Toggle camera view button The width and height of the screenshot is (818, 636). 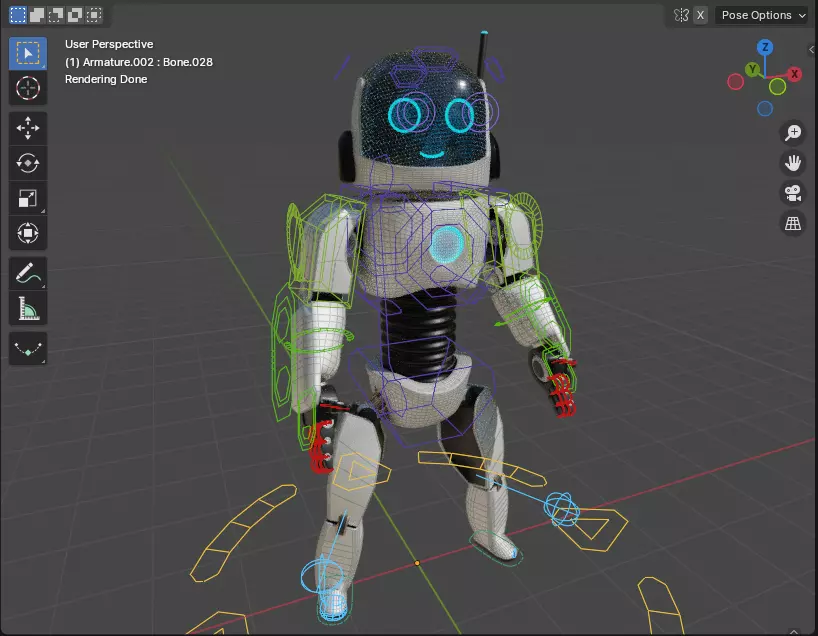793,193
